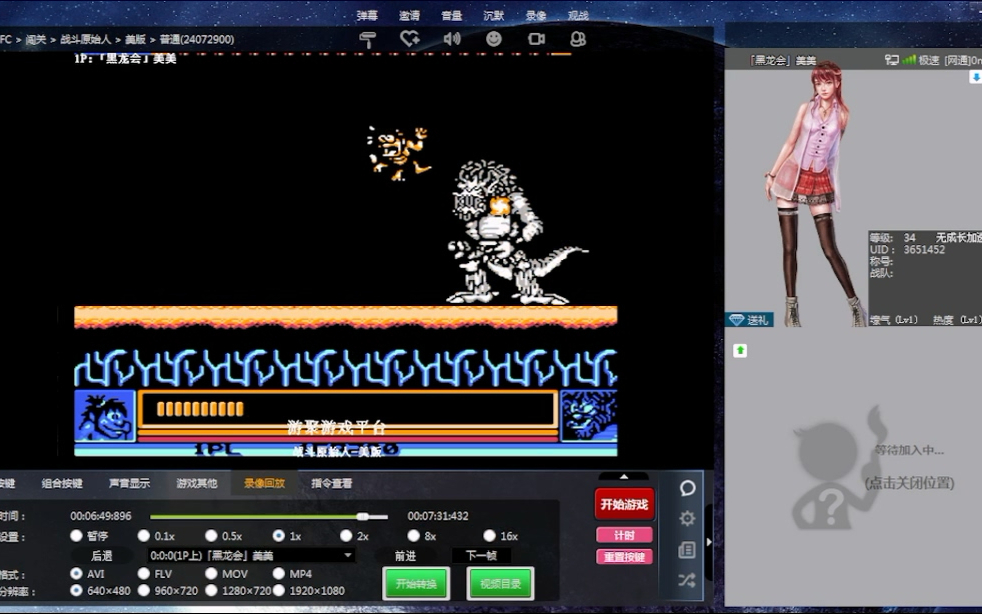Switch to the 录像回放 tab
This screenshot has height=614, width=982.
pos(264,483)
